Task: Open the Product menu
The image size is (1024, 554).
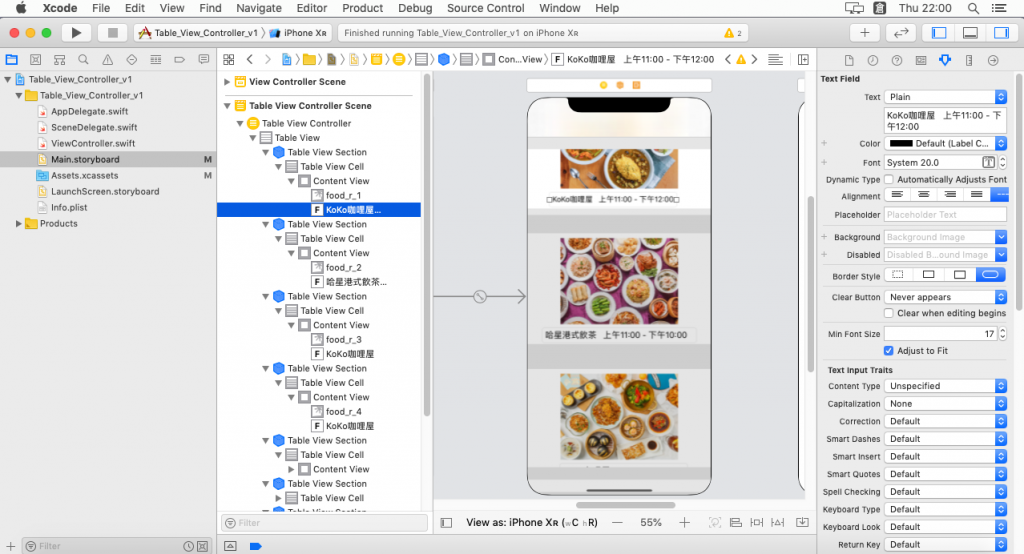Action: [x=362, y=8]
